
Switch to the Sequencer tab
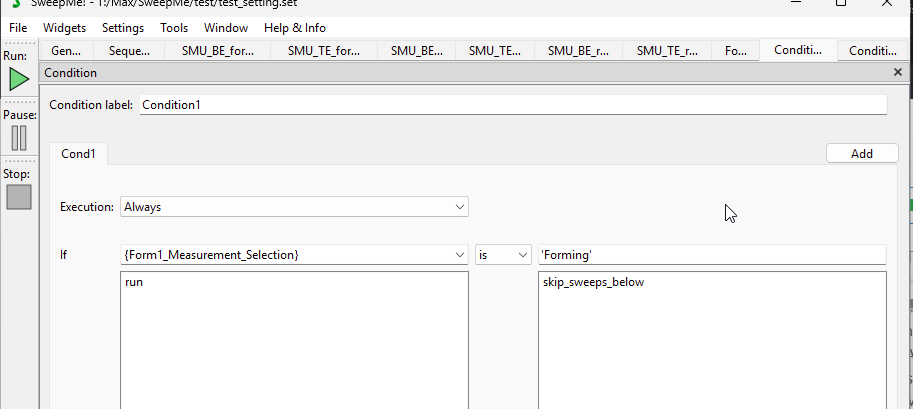pos(129,51)
